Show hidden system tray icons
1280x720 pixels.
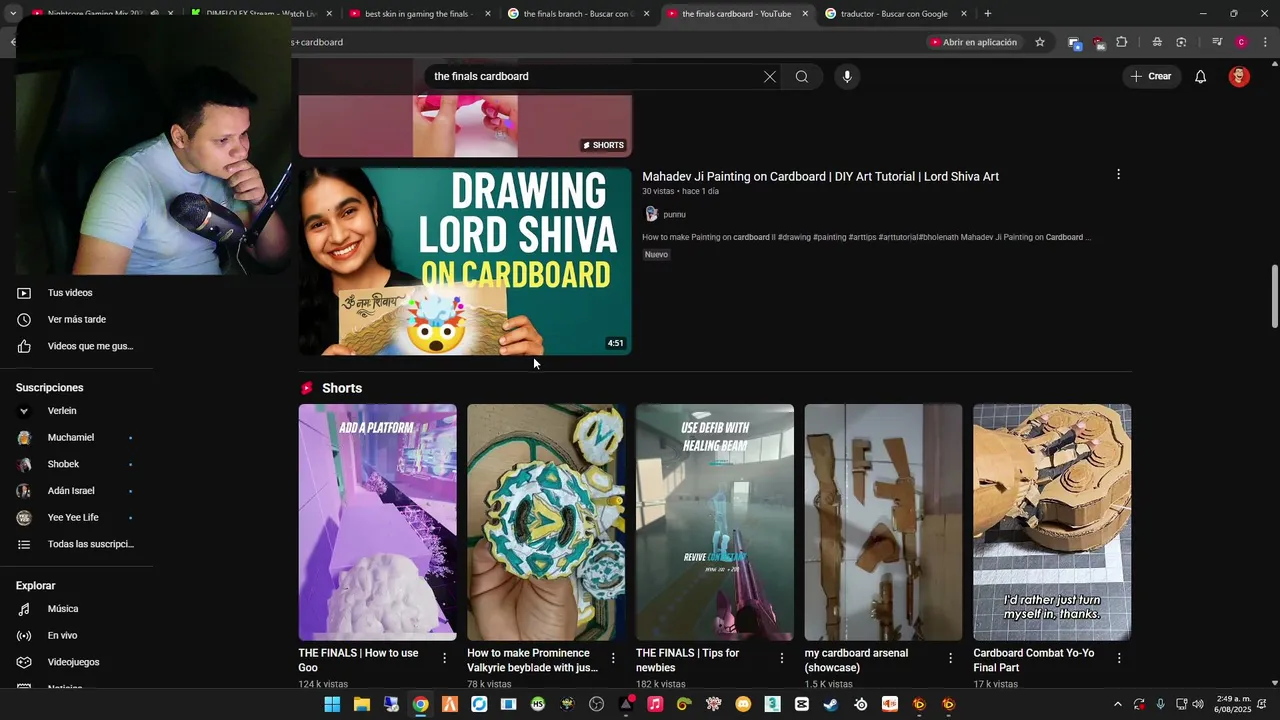coord(1118,704)
